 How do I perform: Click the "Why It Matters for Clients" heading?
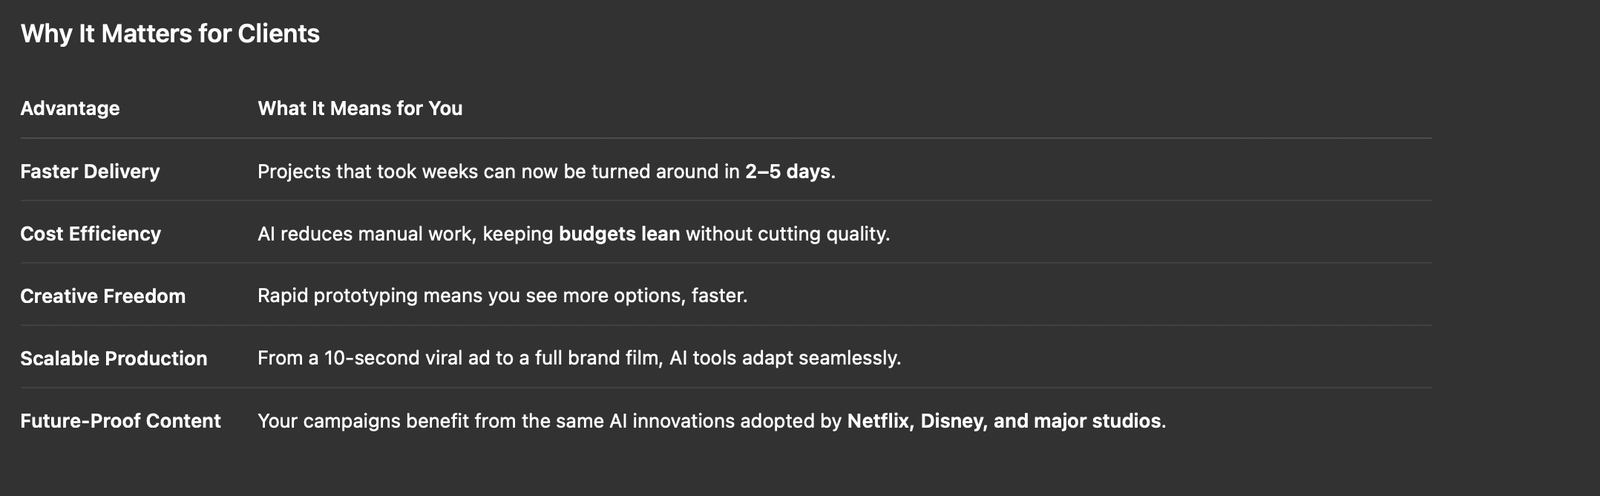click(x=170, y=34)
